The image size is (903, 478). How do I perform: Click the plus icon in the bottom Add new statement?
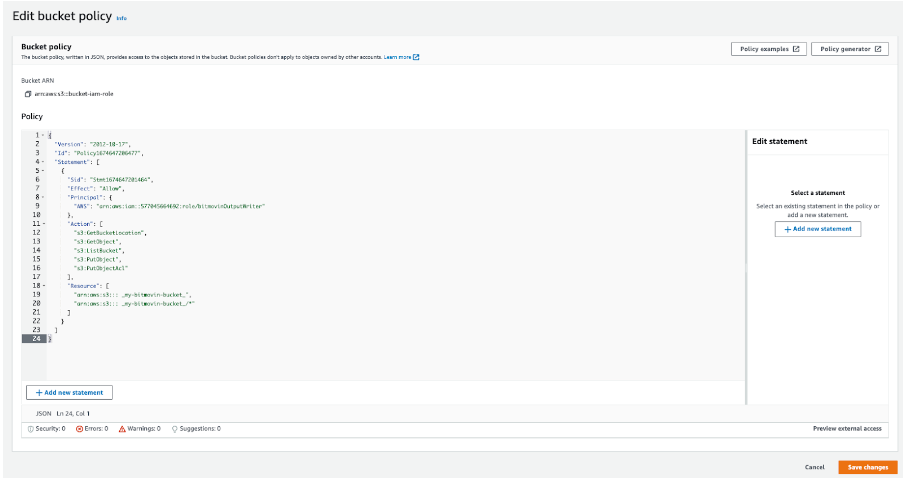pos(39,393)
